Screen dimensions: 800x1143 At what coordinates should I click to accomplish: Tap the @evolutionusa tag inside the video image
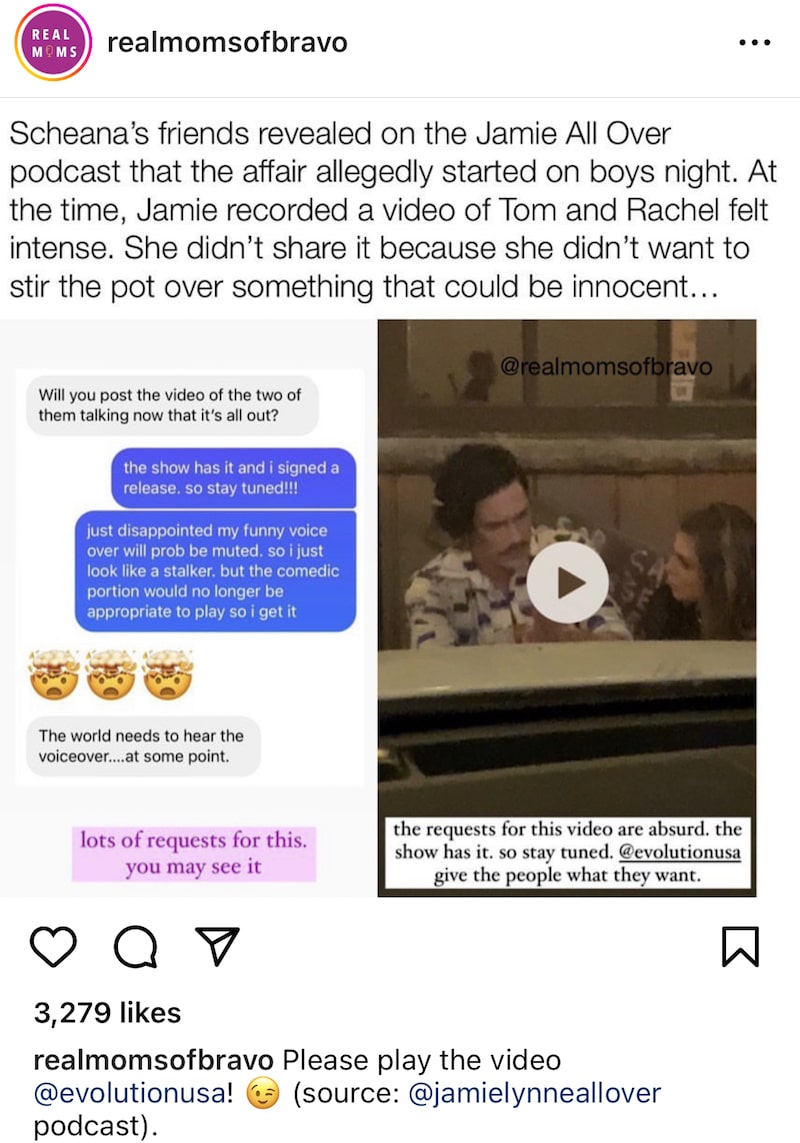click(x=679, y=851)
